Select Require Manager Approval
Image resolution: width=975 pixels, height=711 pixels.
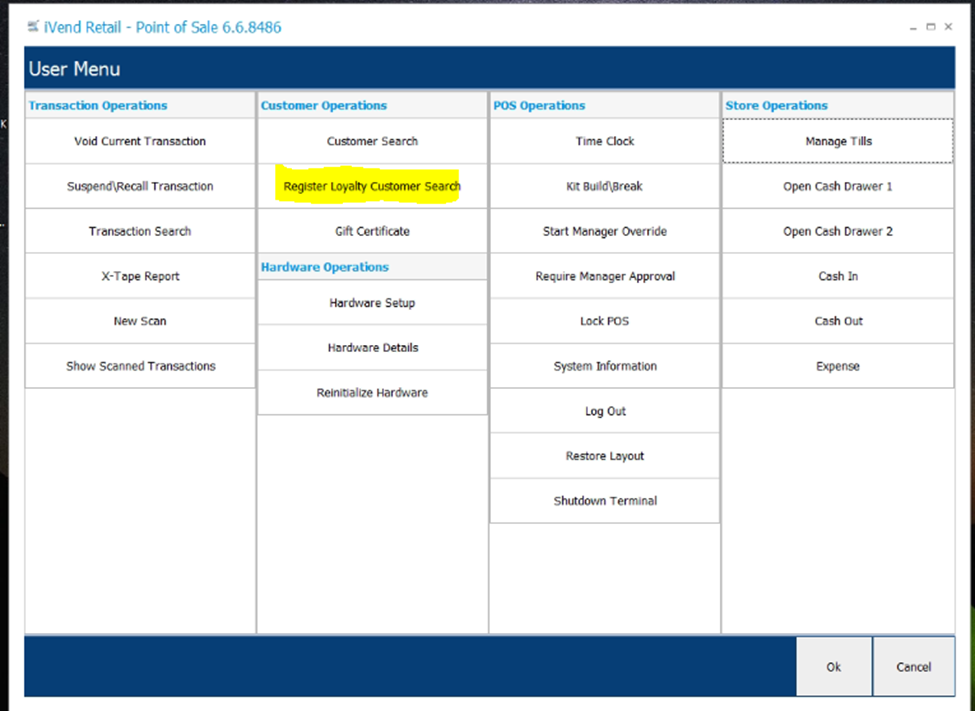[x=605, y=276]
